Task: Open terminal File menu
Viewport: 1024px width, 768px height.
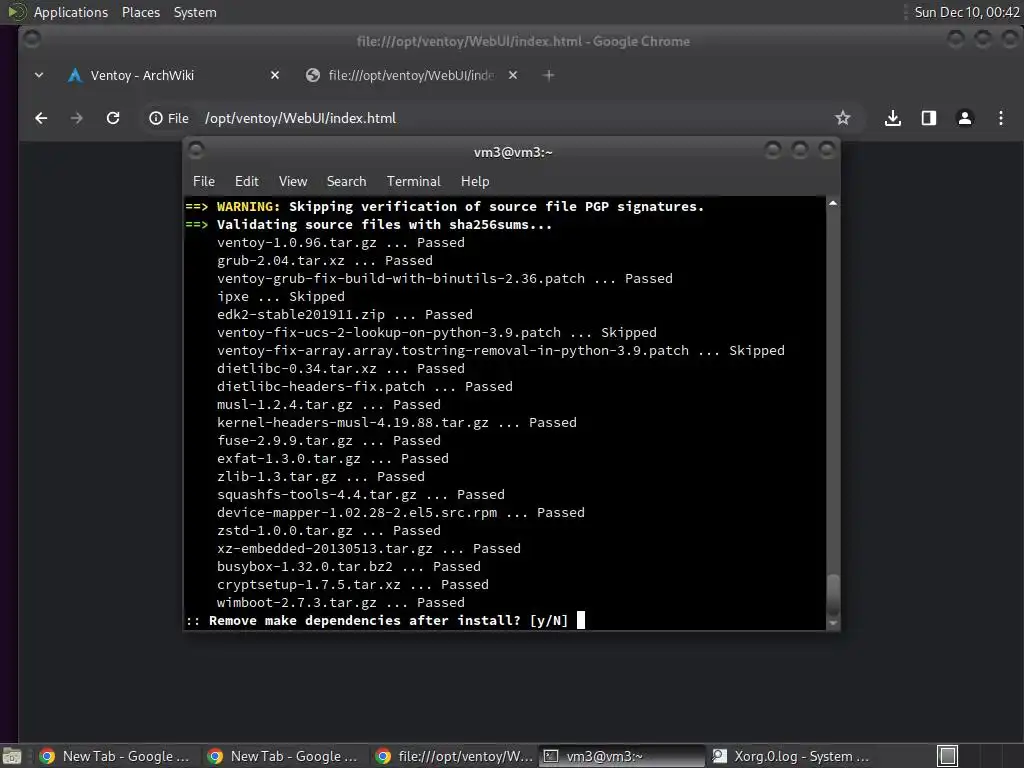Action: point(204,182)
